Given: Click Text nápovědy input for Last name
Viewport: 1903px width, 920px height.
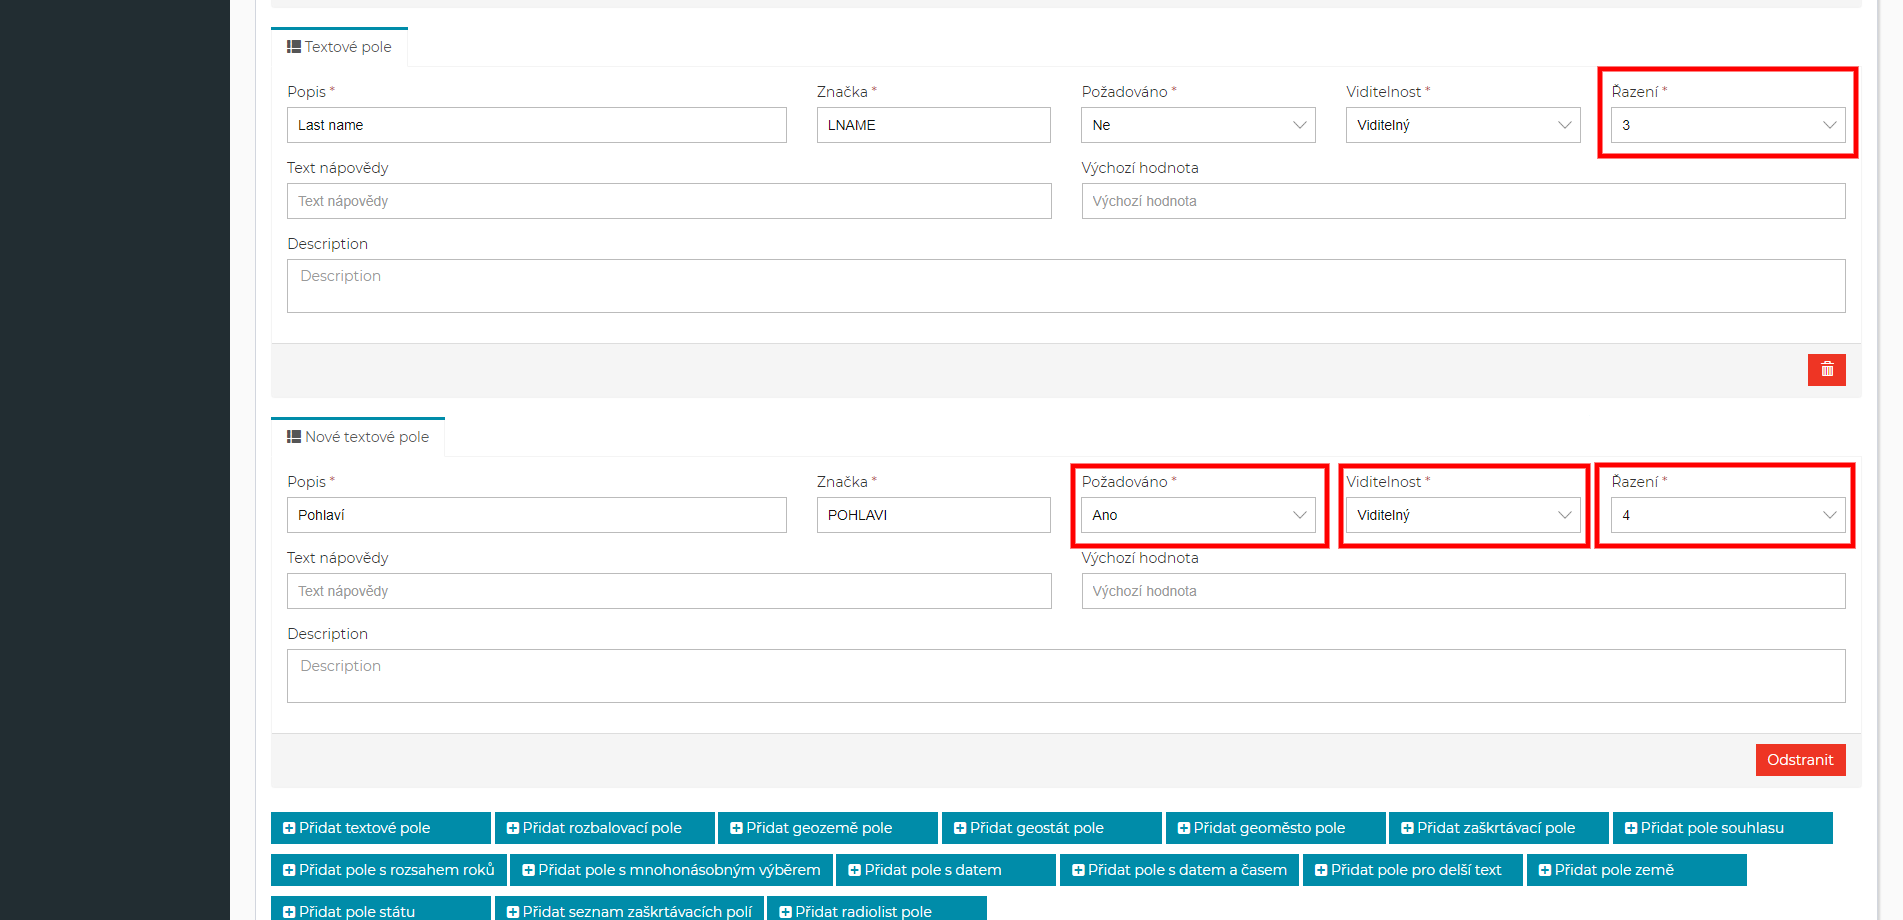Looking at the screenshot, I should click(x=669, y=201).
